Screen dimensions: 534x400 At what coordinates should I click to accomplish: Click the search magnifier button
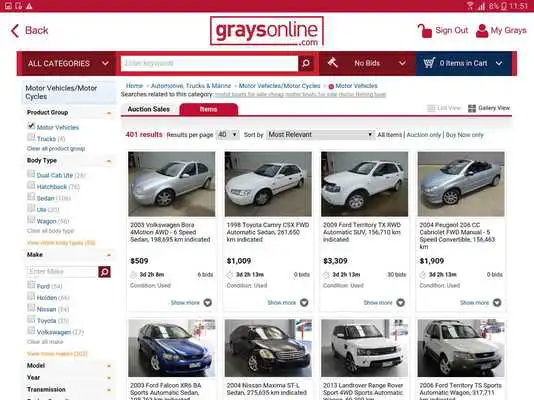pyautogui.click(x=306, y=63)
